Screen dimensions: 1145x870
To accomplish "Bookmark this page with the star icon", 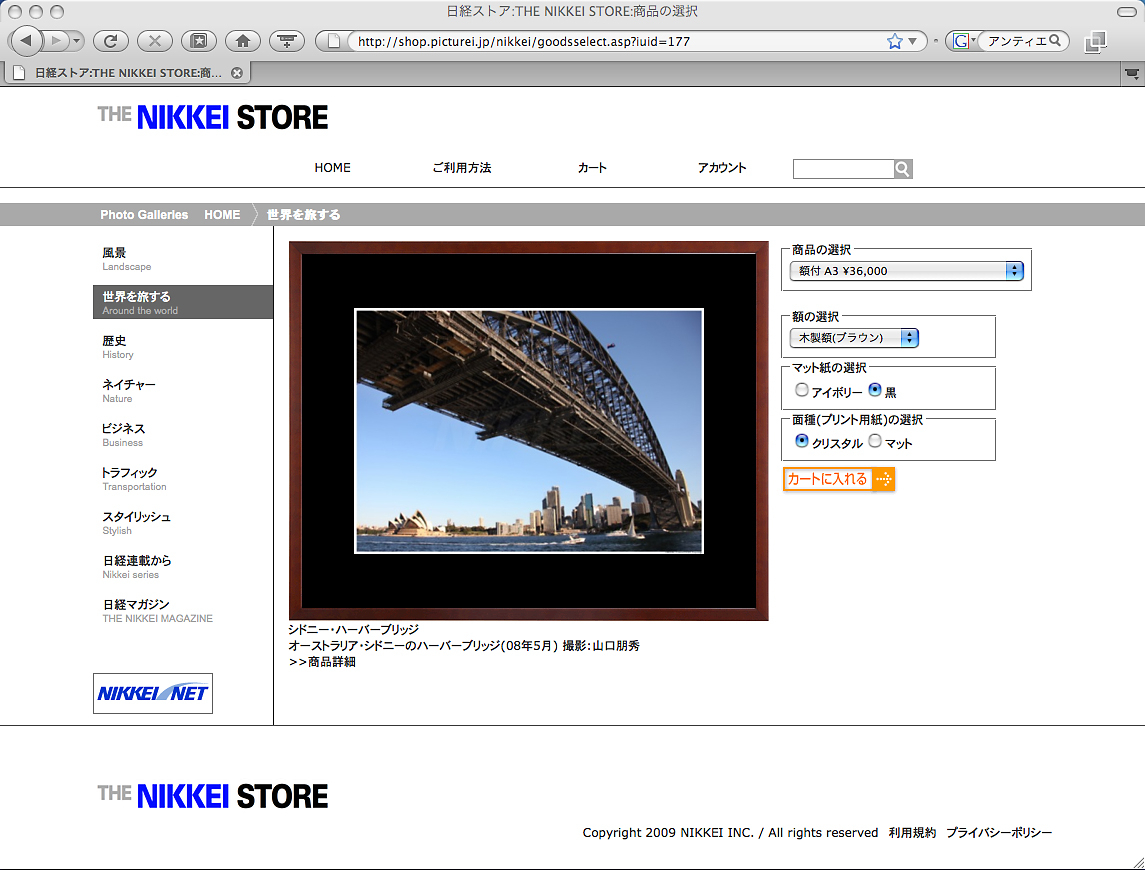I will pos(895,41).
